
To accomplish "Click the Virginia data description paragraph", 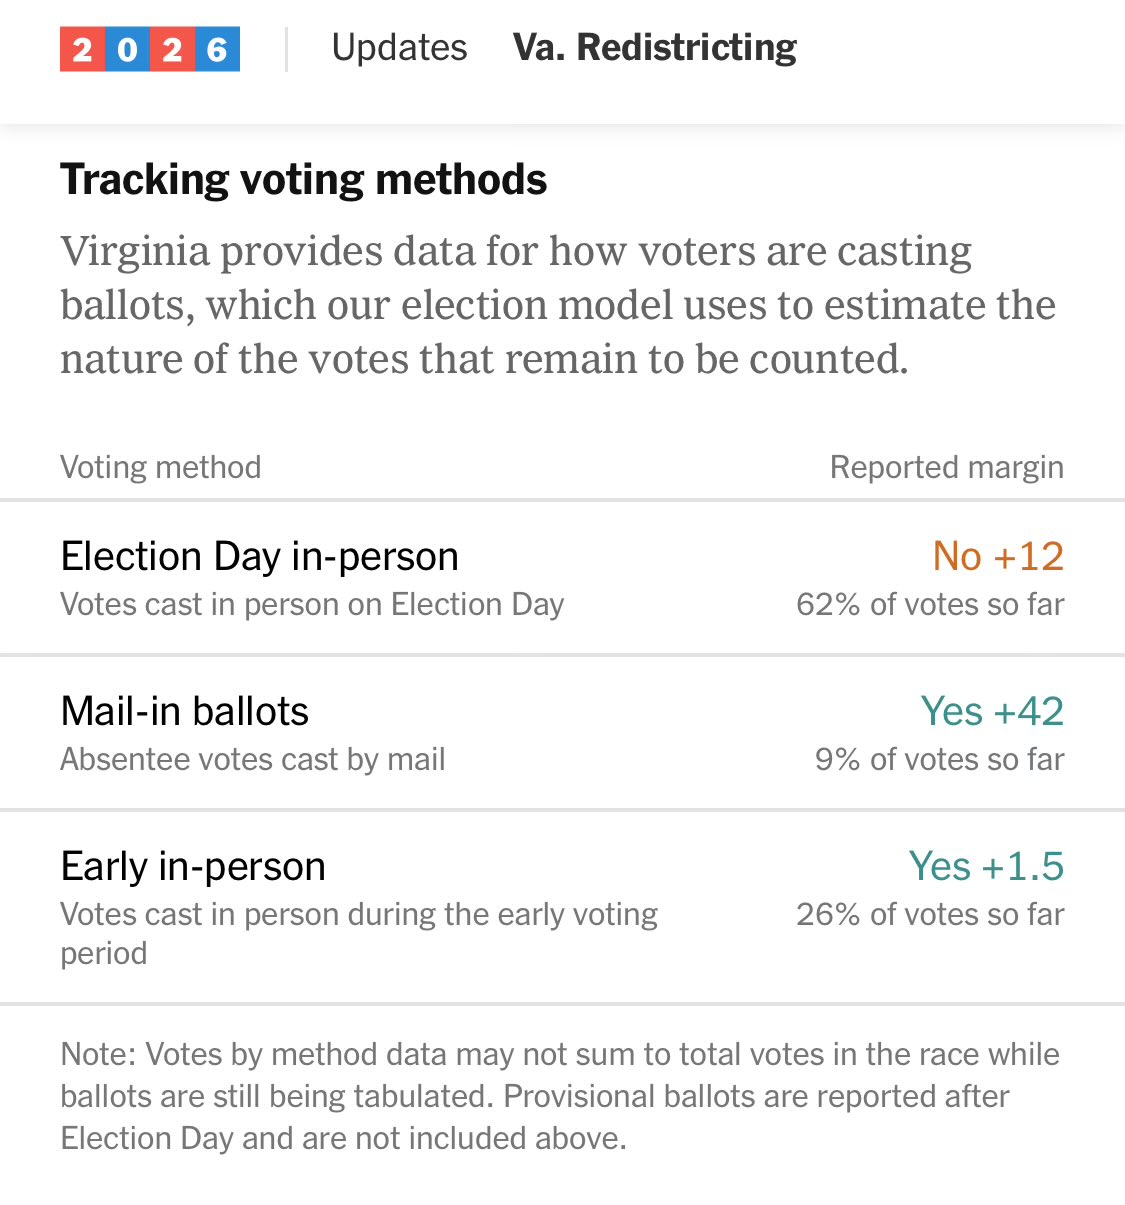I will 558,305.
